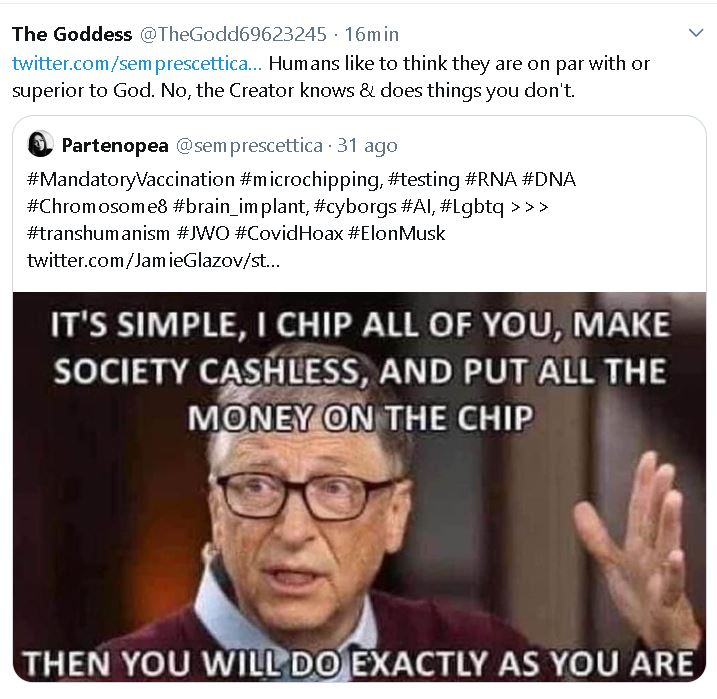Image resolution: width=717 pixels, height=699 pixels.
Task: Click Partenopea's profile avatar
Action: tap(41, 144)
